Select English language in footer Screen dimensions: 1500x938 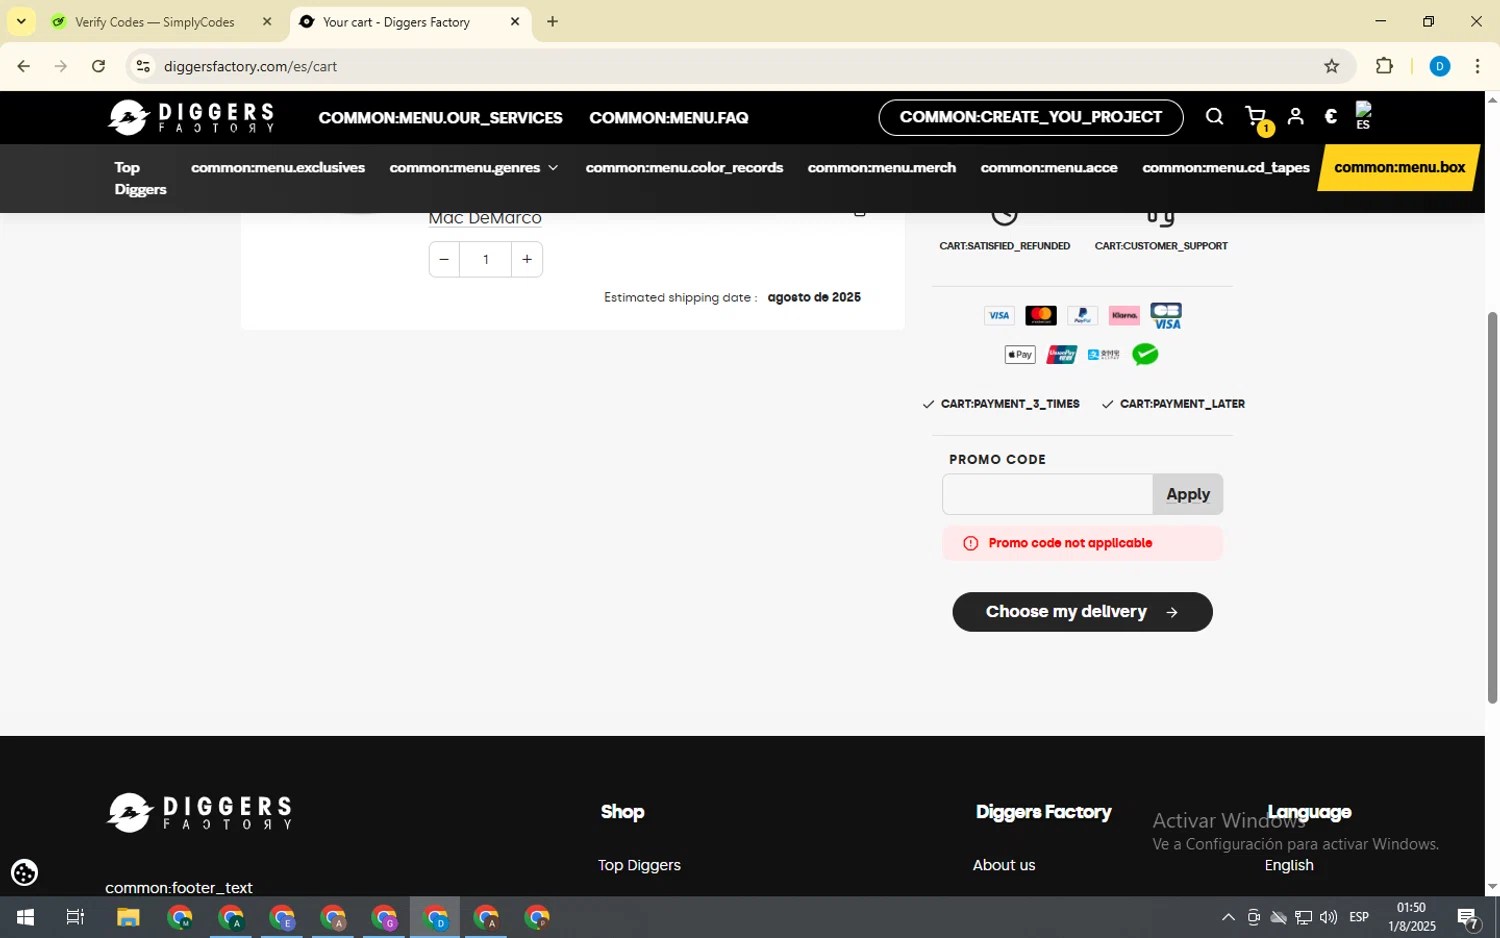click(x=1289, y=865)
